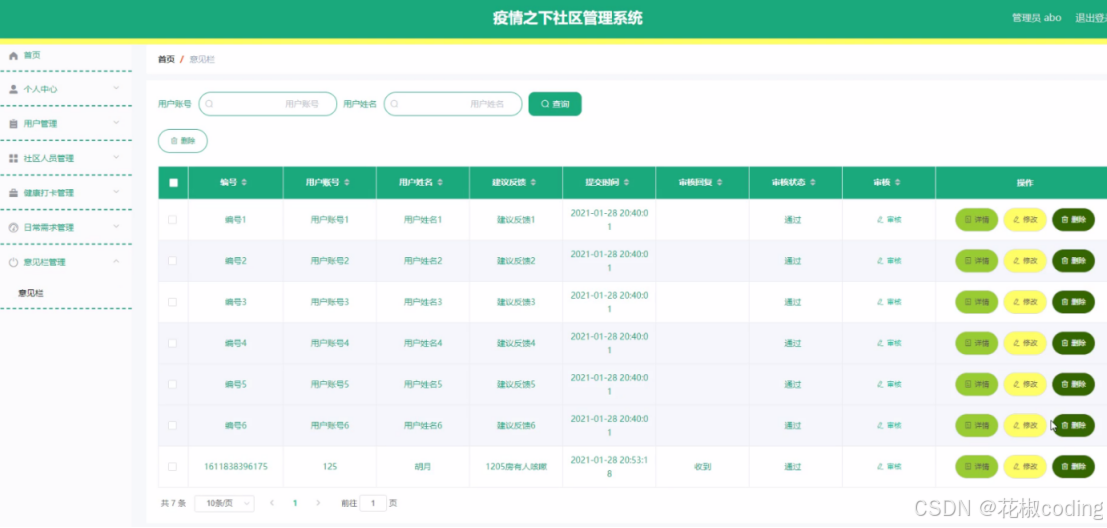
Task: Click the person icon beside 个人中心
Action: click(x=13, y=89)
